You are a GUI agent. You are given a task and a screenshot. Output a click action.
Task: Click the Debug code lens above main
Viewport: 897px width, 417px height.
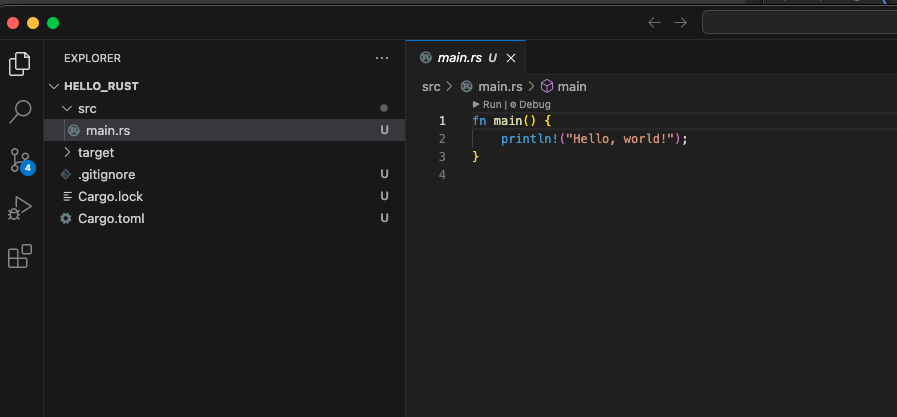tap(530, 105)
